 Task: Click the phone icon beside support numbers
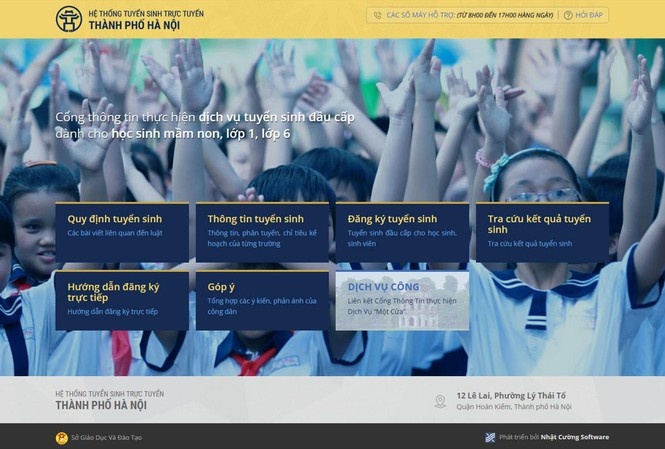(x=377, y=15)
